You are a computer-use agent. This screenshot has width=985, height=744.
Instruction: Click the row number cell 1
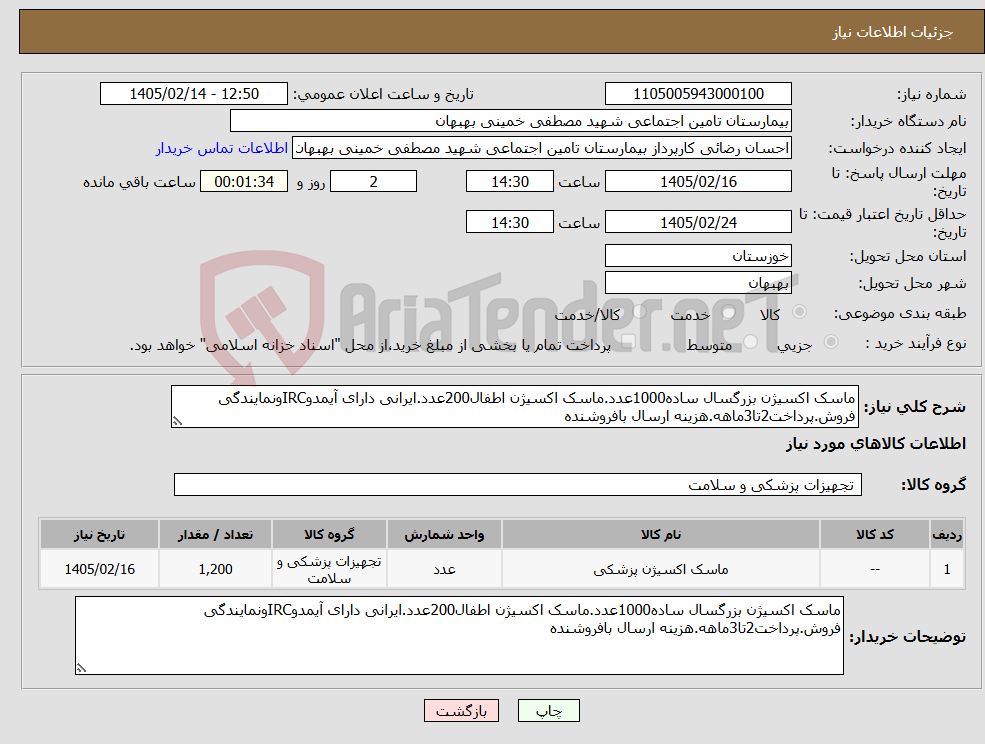pos(947,569)
